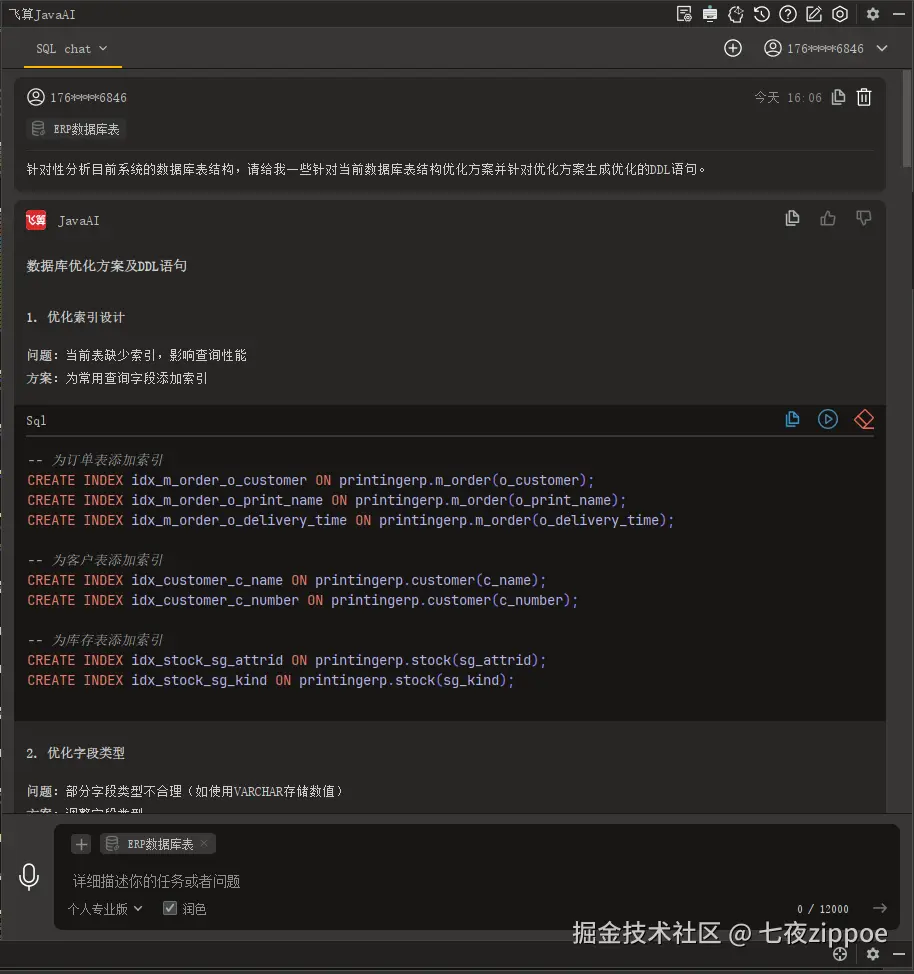914x974 pixels.
Task: Click the '-- 为客户表添加索引' comment
Action: point(95,560)
